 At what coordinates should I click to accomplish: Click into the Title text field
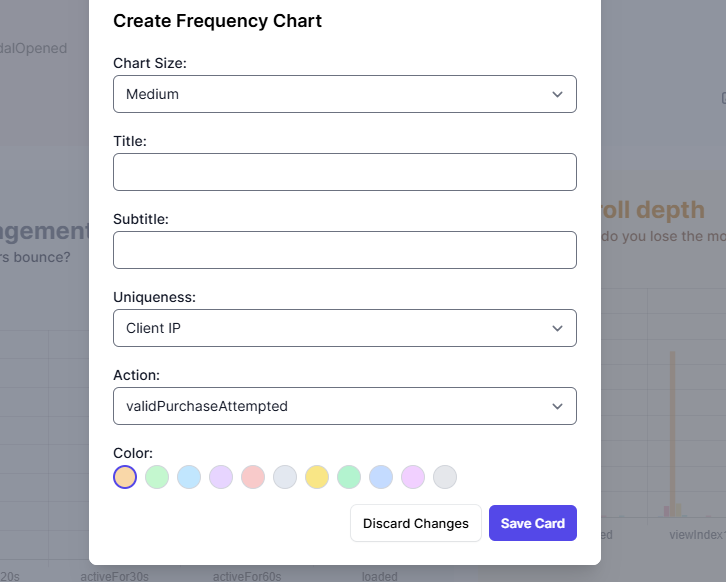344,172
